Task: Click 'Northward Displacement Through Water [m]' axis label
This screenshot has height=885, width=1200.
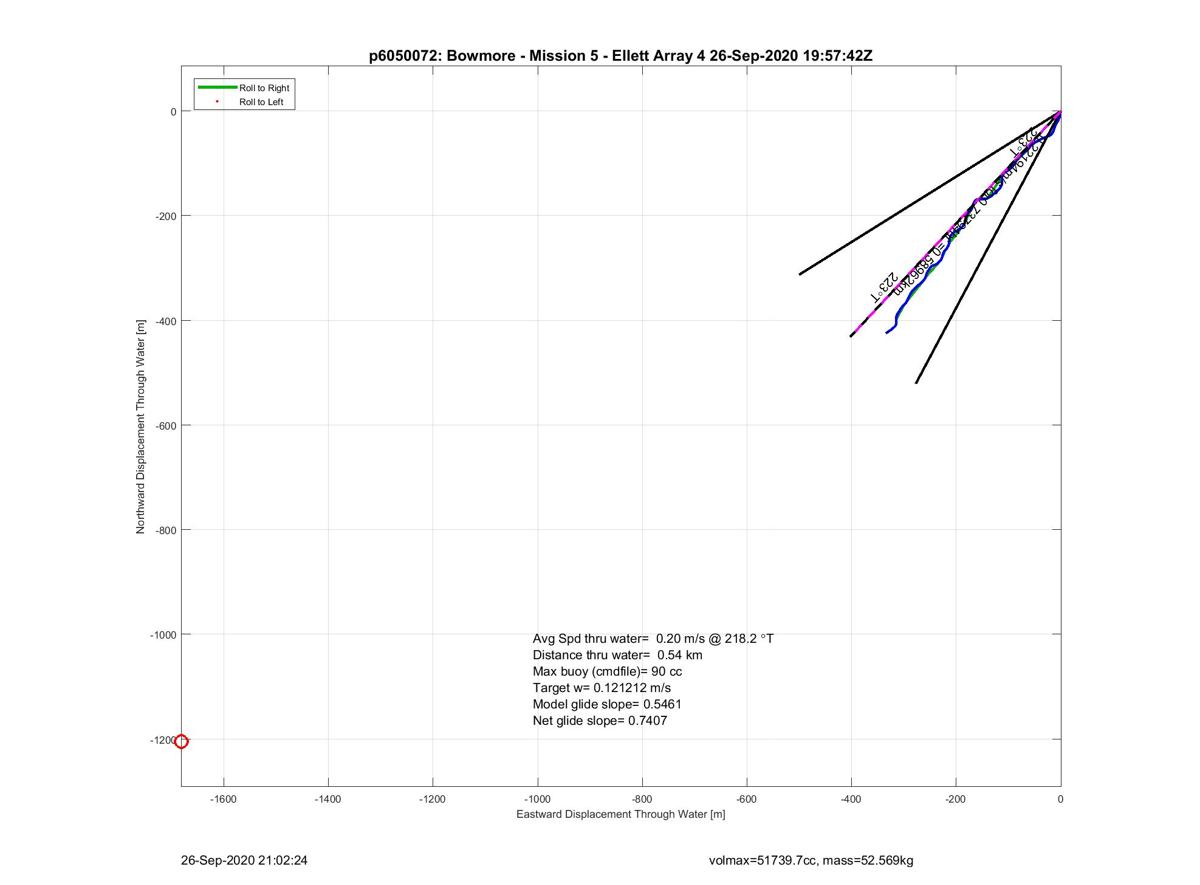Action: pyautogui.click(x=141, y=426)
